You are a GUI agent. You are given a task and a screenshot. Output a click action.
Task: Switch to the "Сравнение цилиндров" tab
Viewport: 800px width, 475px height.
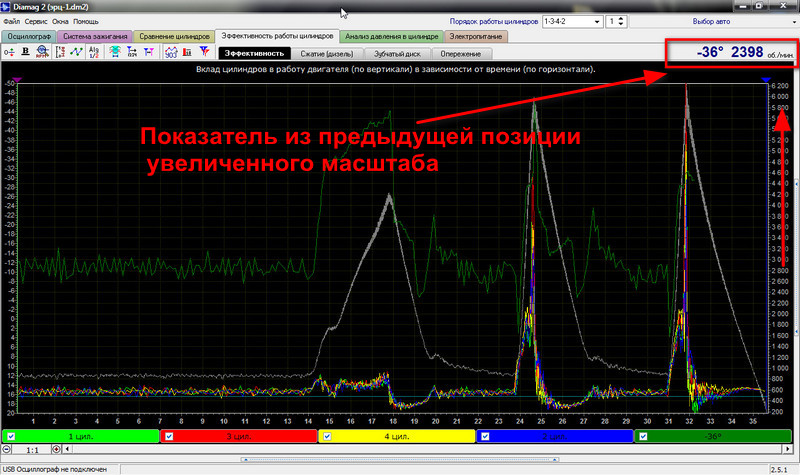pyautogui.click(x=174, y=37)
